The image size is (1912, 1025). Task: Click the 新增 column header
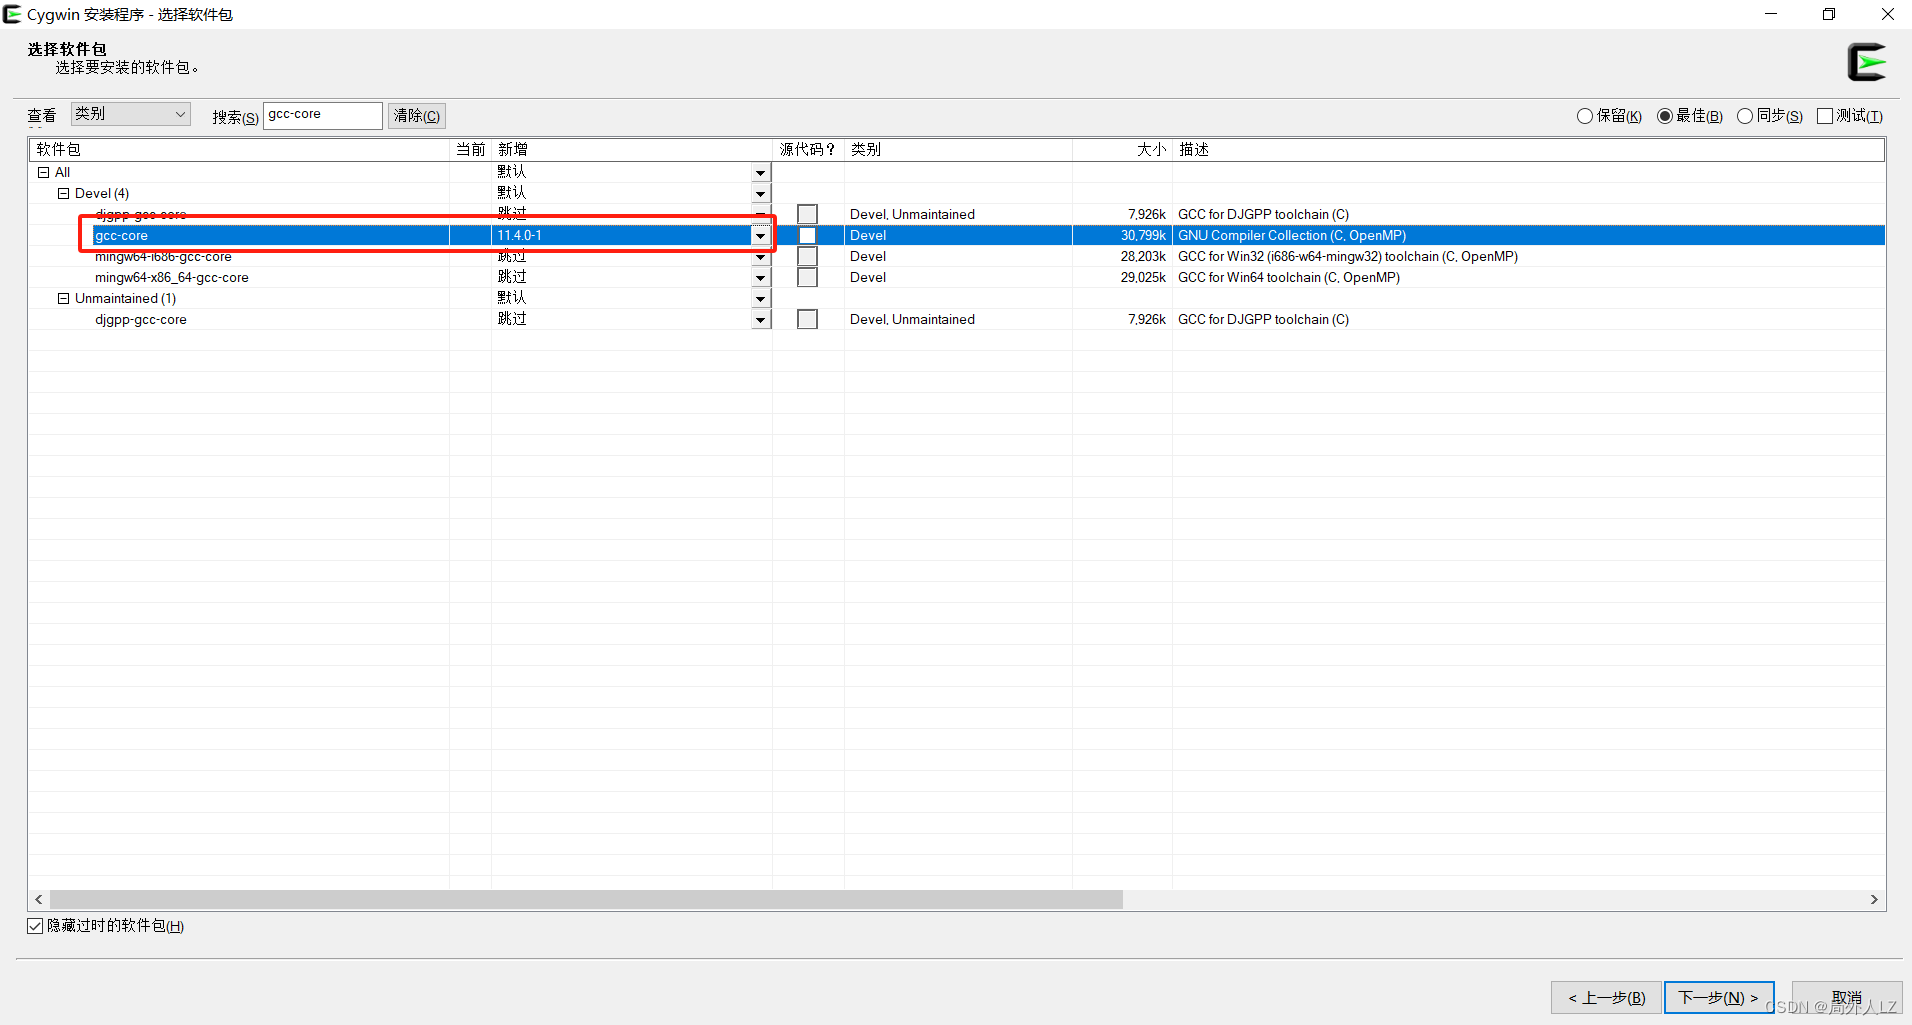[632, 149]
